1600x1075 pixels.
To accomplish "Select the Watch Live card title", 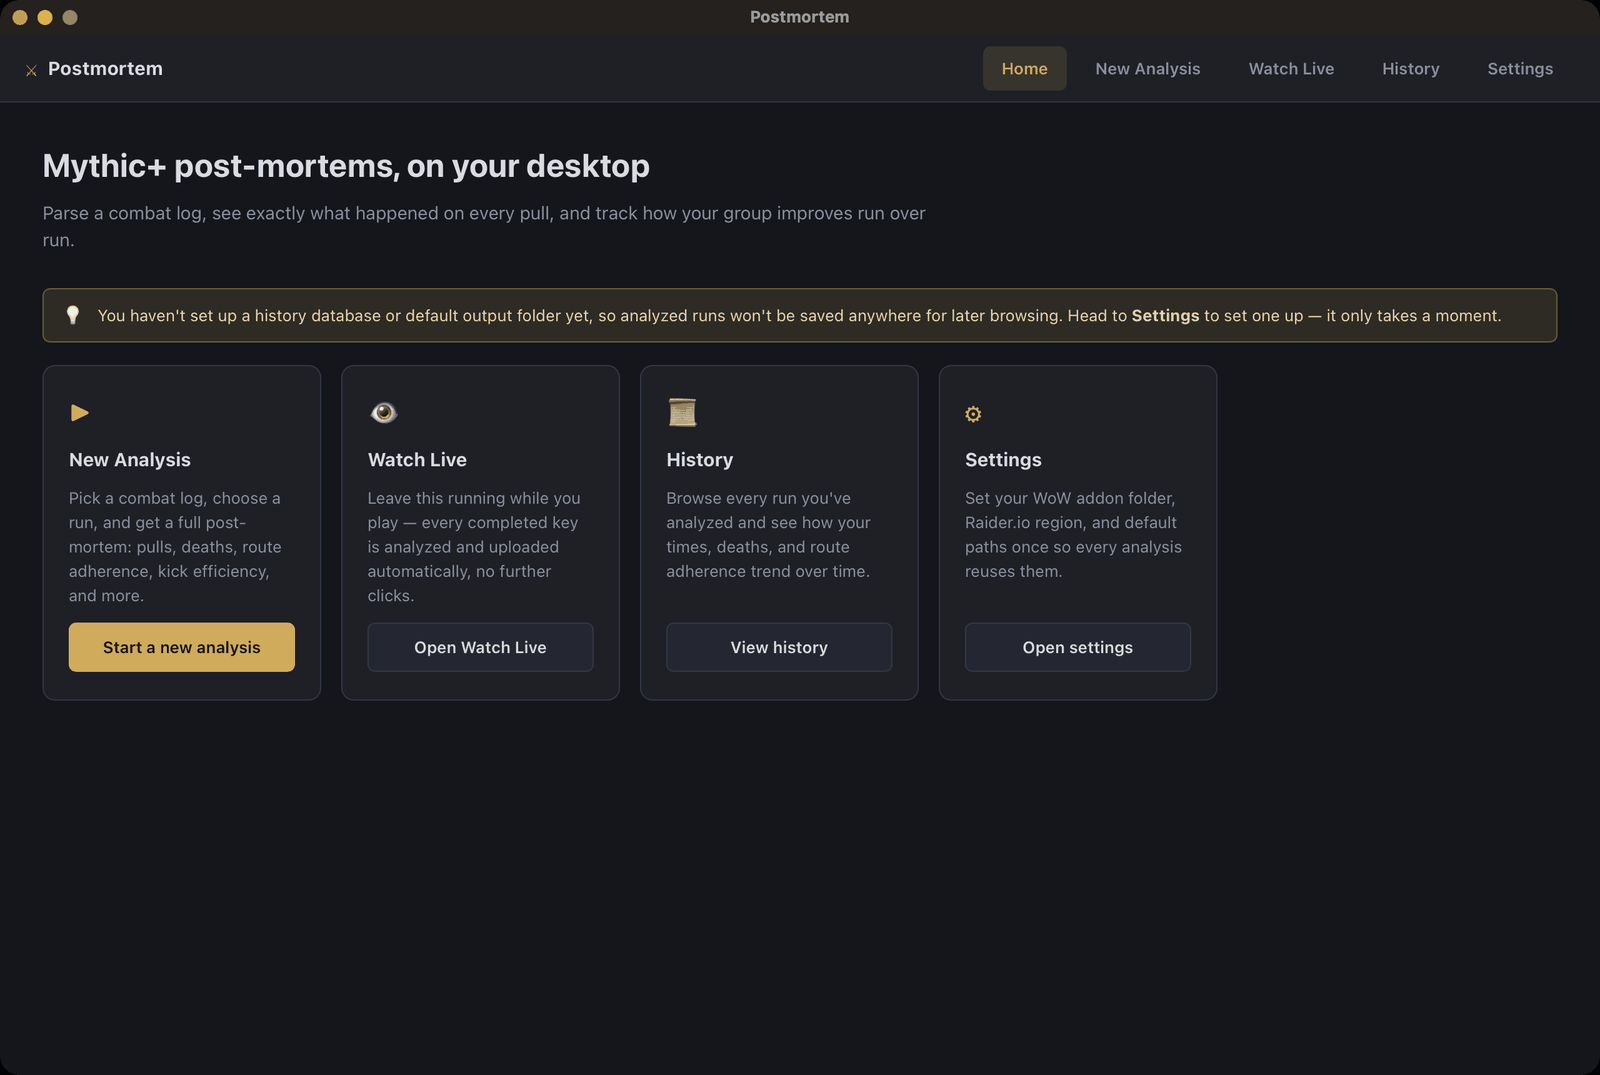I will click(417, 460).
